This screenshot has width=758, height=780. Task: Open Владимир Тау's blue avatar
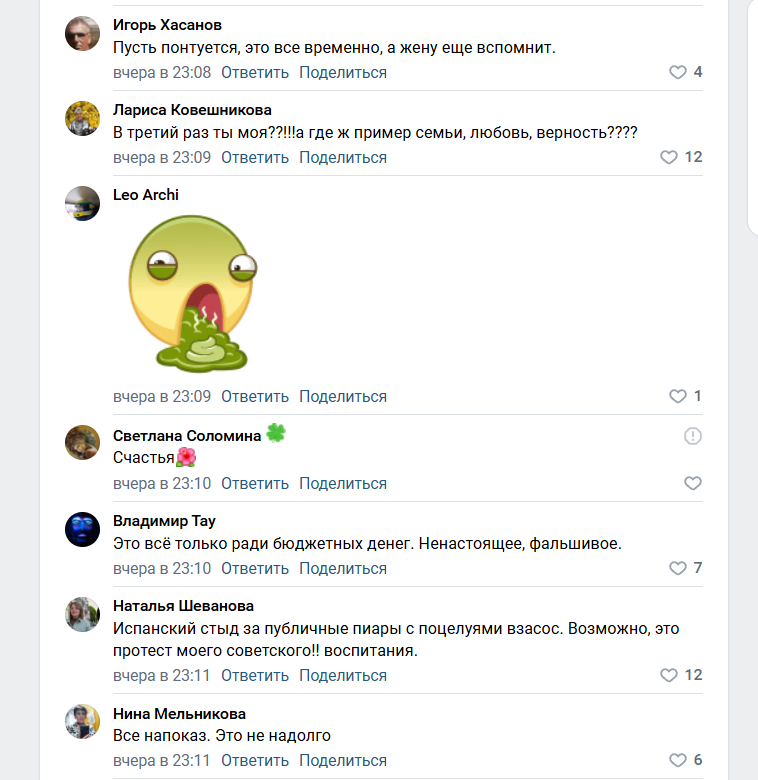(82, 529)
